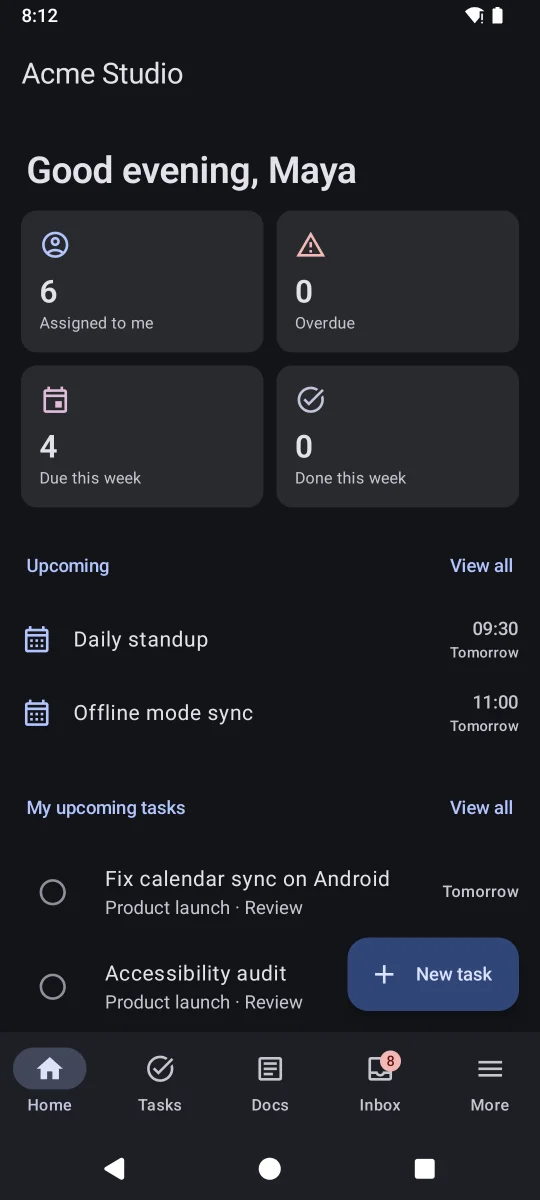Open the Assigned to me card
The height and width of the screenshot is (1200, 540).
coord(142,281)
